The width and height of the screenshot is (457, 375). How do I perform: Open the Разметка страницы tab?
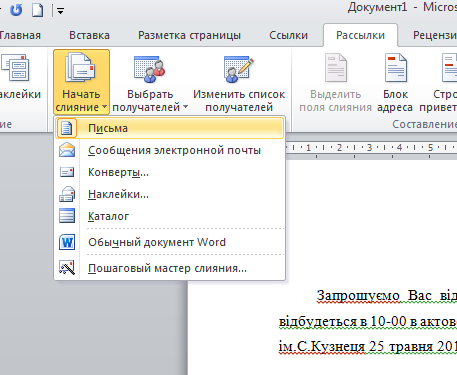point(189,35)
